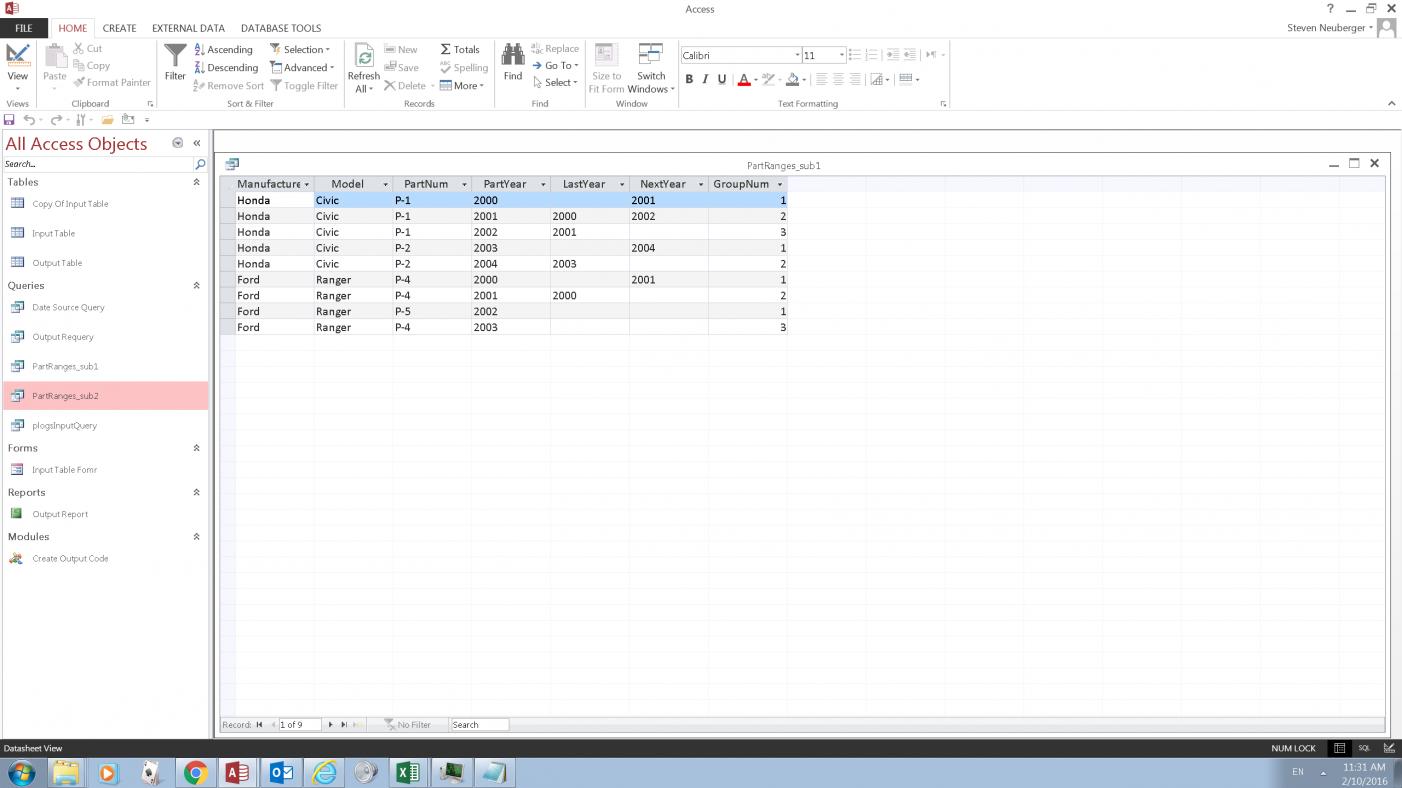The width and height of the screenshot is (1402, 788).
Task: Open the PartYear column filter dropdown
Action: 543,184
